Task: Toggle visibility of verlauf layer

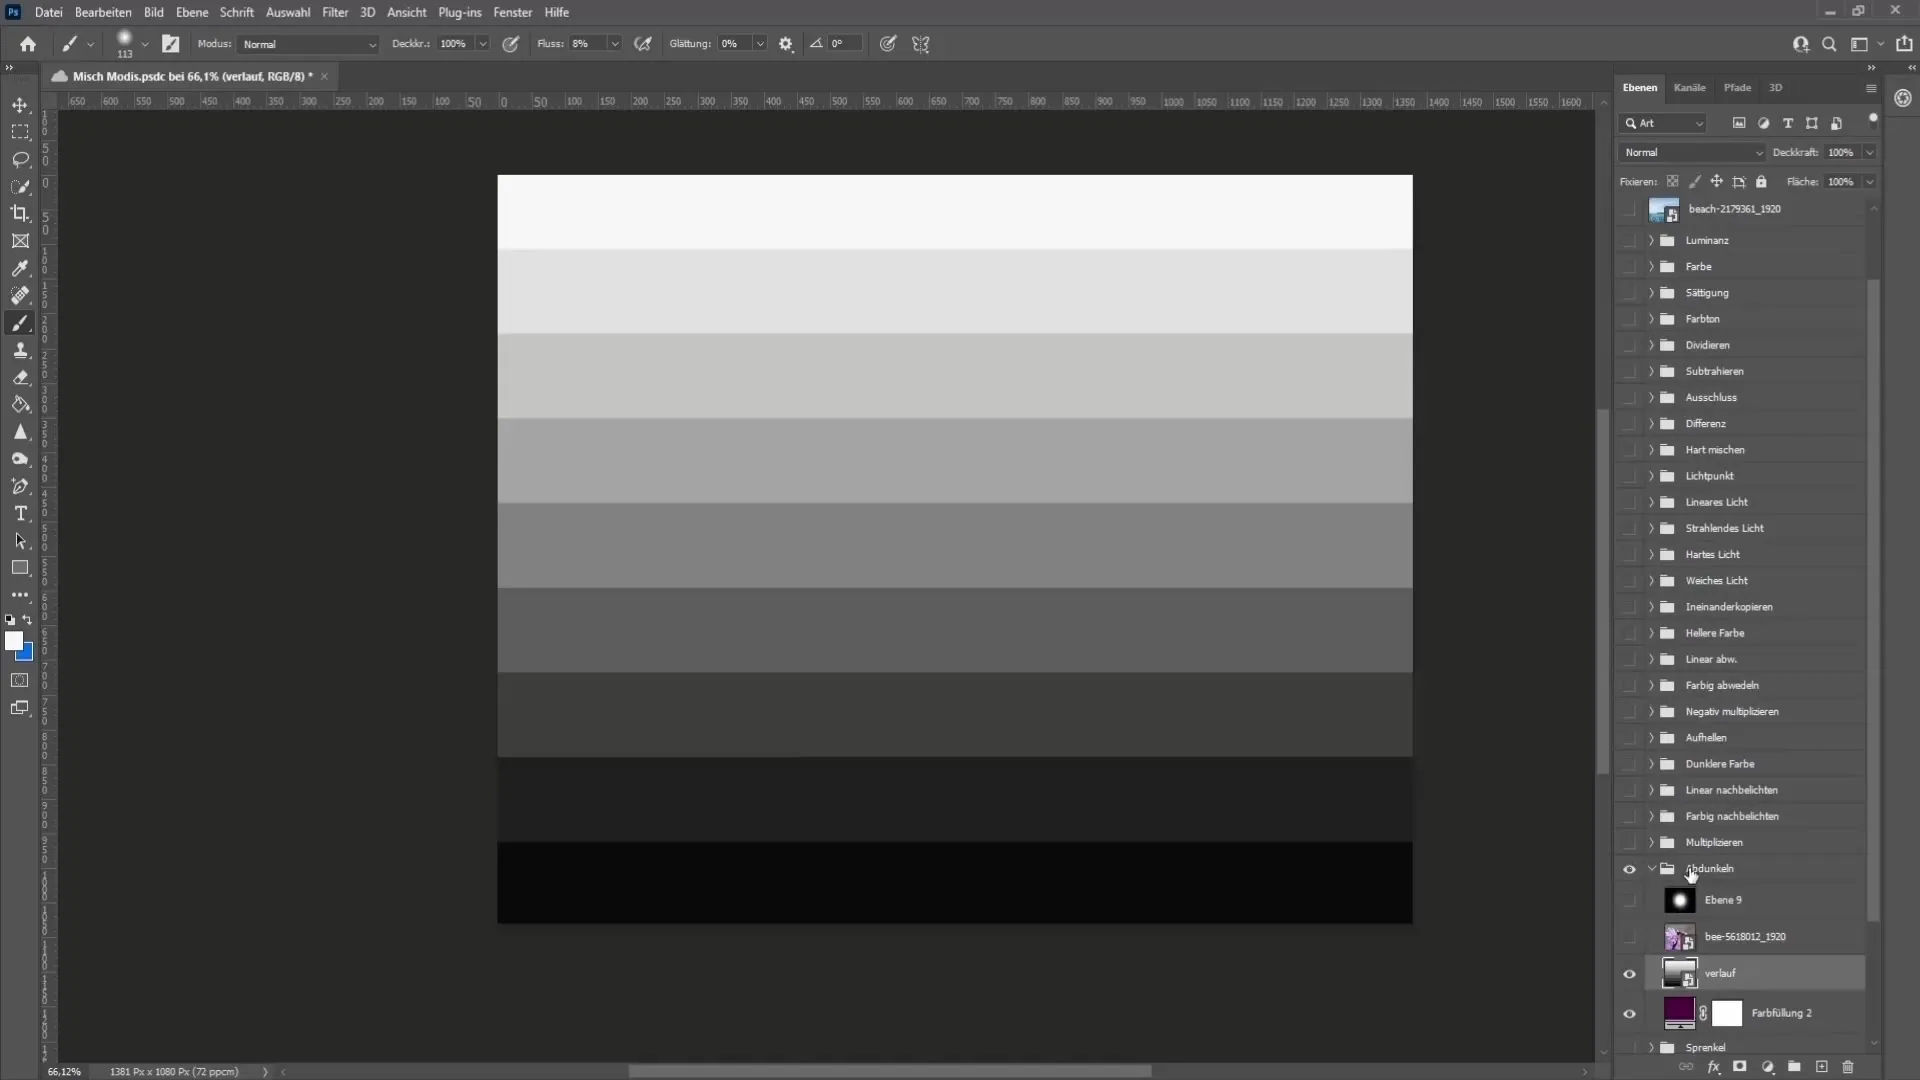Action: click(x=1630, y=975)
